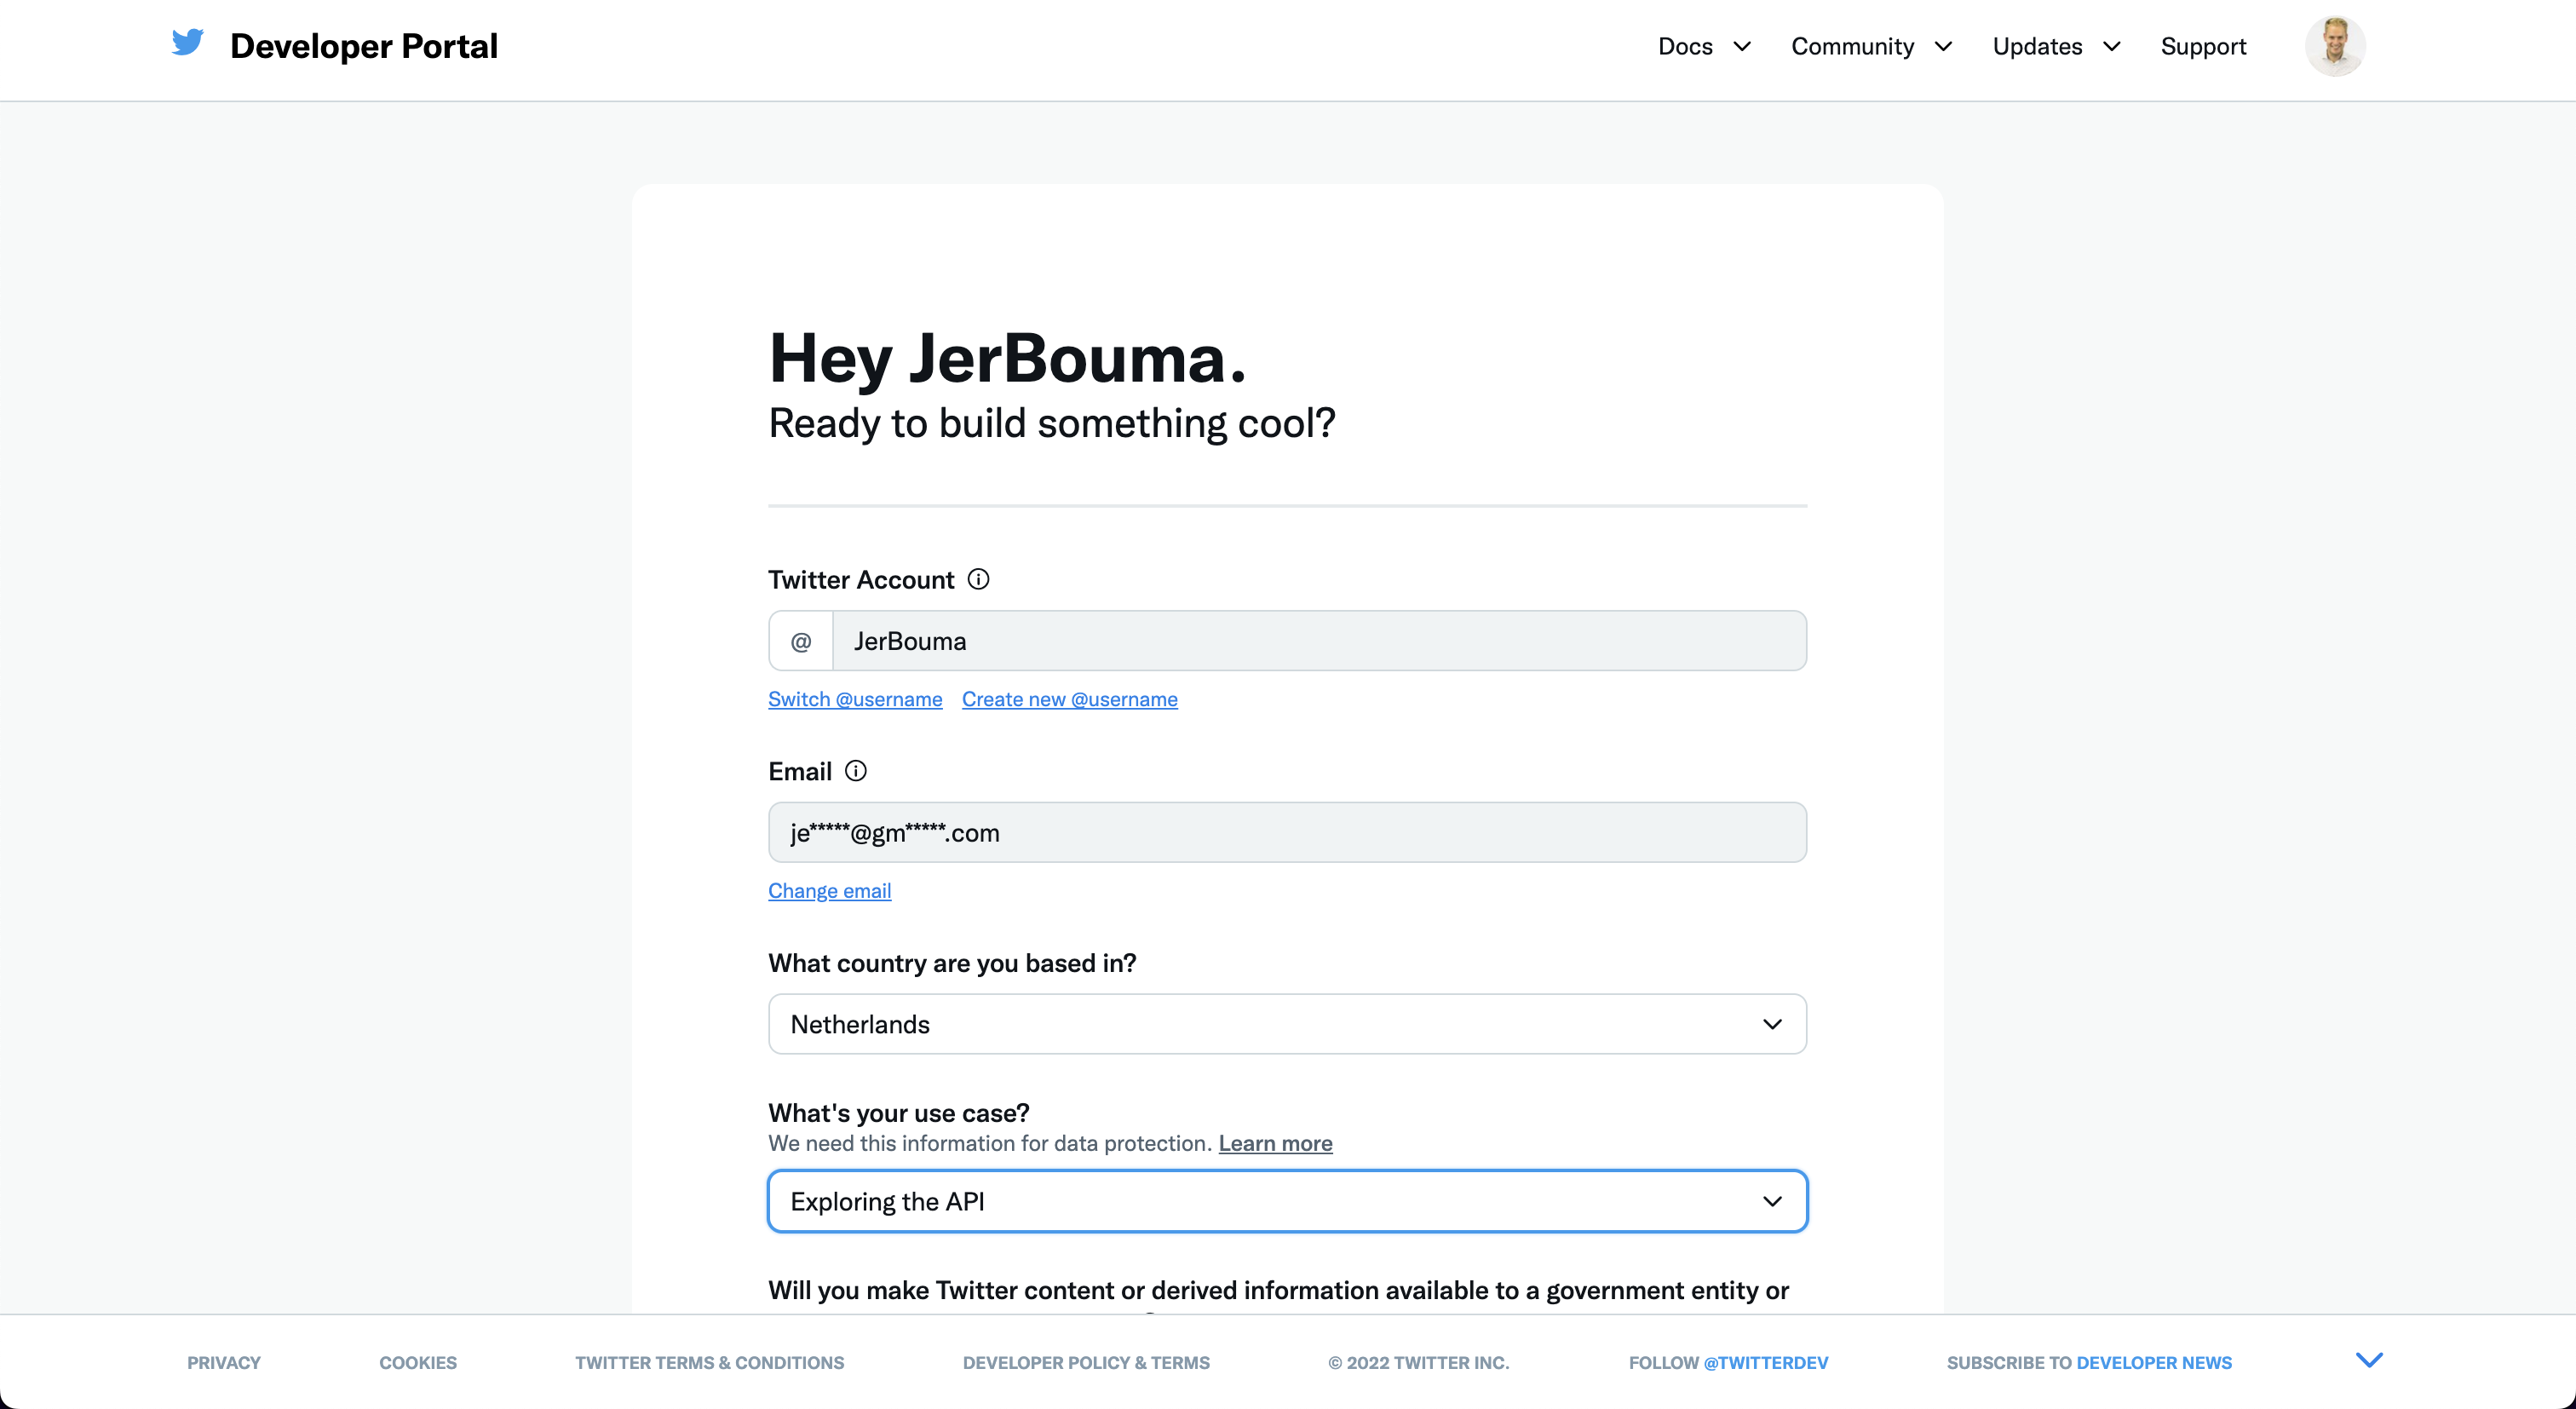Viewport: 2576px width, 1409px height.
Task: Click Create new @username link
Action: [x=1069, y=699]
